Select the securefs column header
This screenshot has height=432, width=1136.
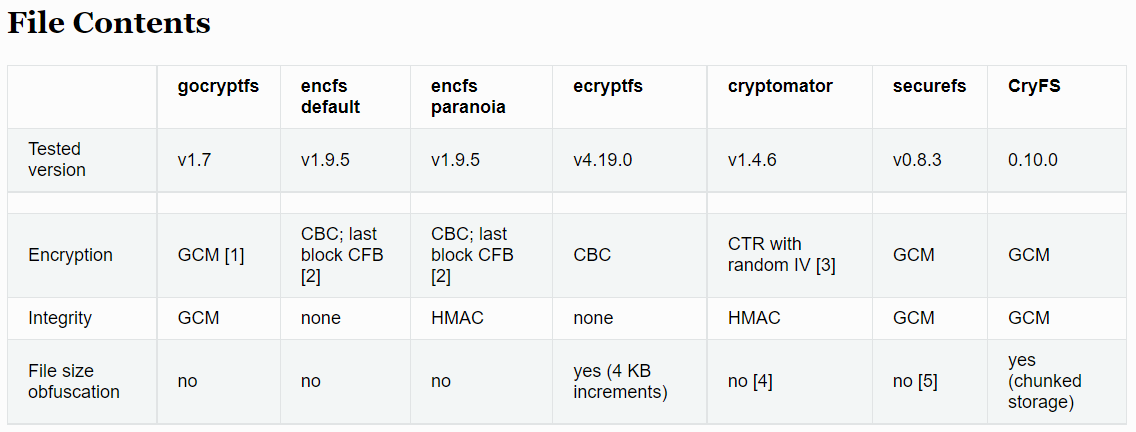929,86
